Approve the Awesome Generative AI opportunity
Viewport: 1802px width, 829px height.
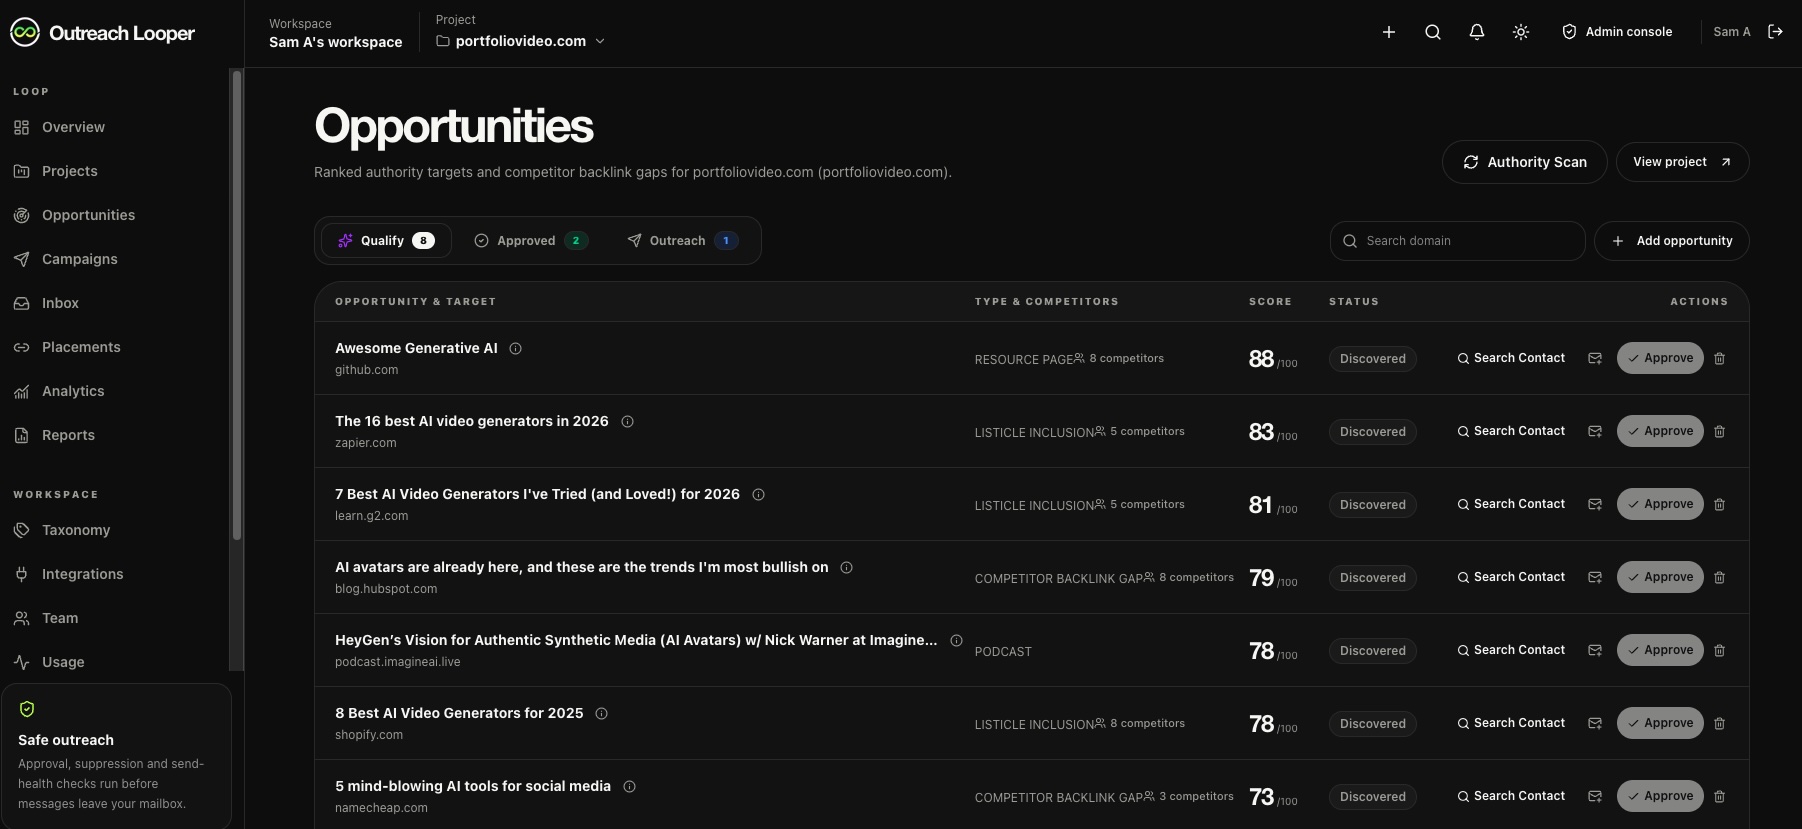tap(1660, 358)
